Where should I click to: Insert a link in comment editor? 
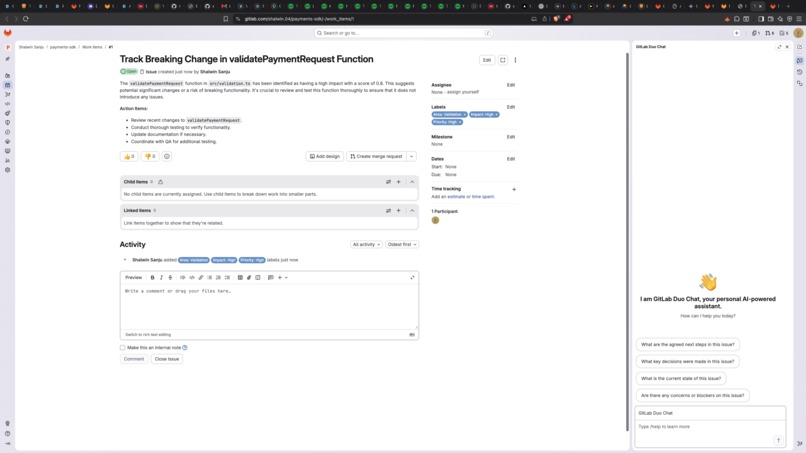pos(201,278)
